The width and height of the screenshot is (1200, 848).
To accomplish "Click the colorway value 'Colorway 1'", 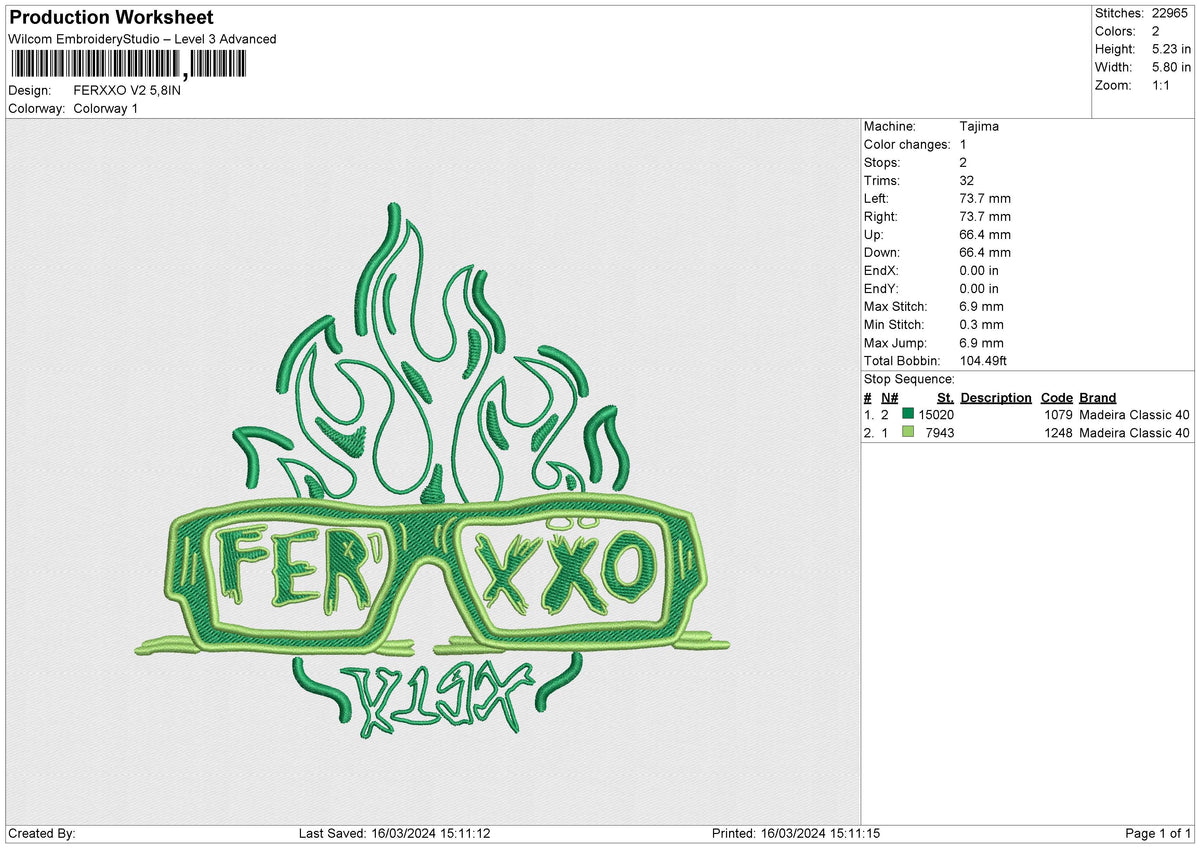I will coord(106,108).
